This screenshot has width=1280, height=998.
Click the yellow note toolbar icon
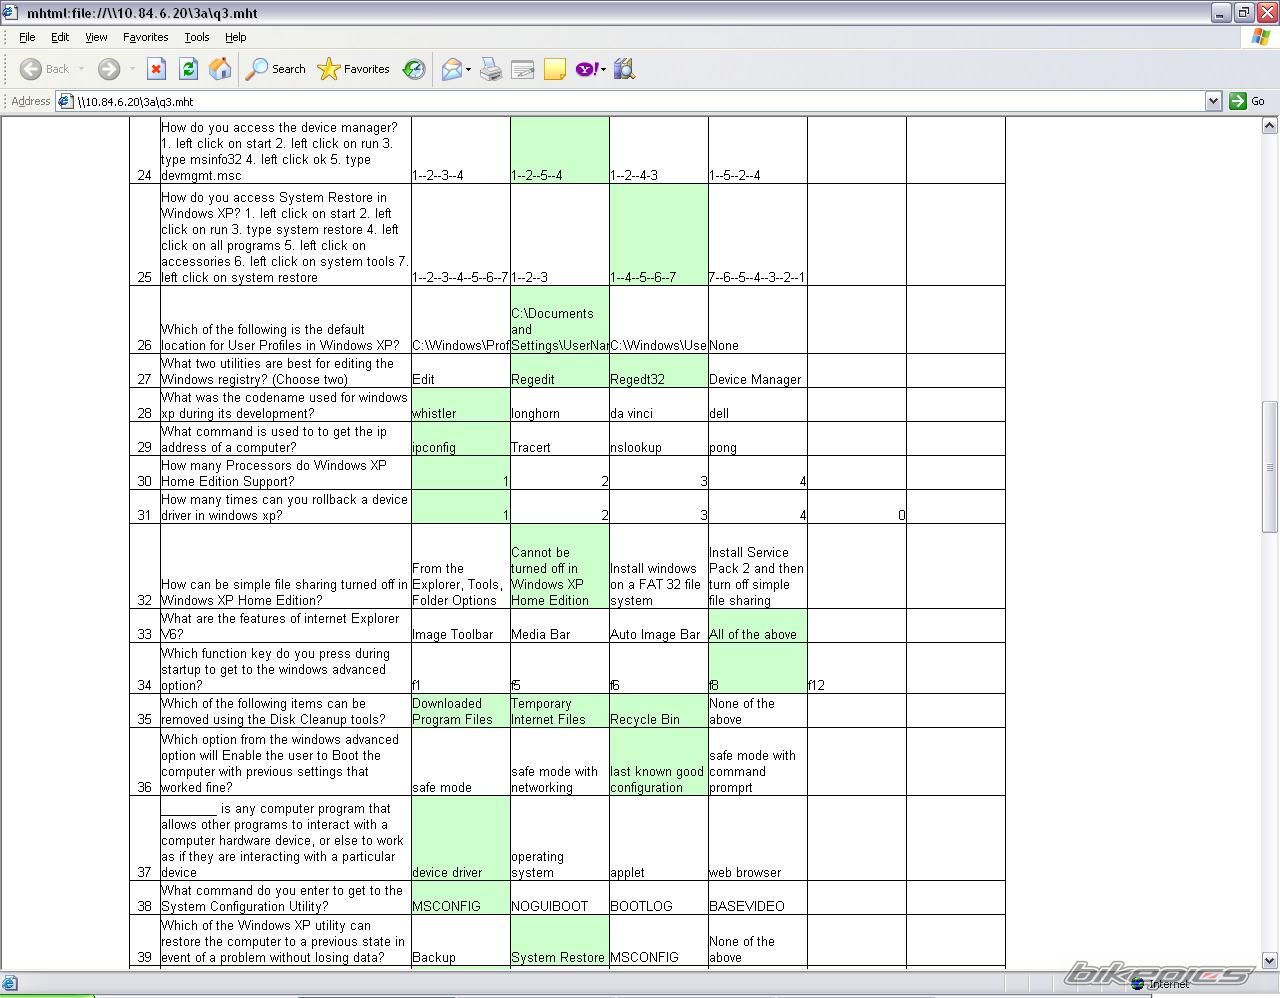(x=555, y=69)
